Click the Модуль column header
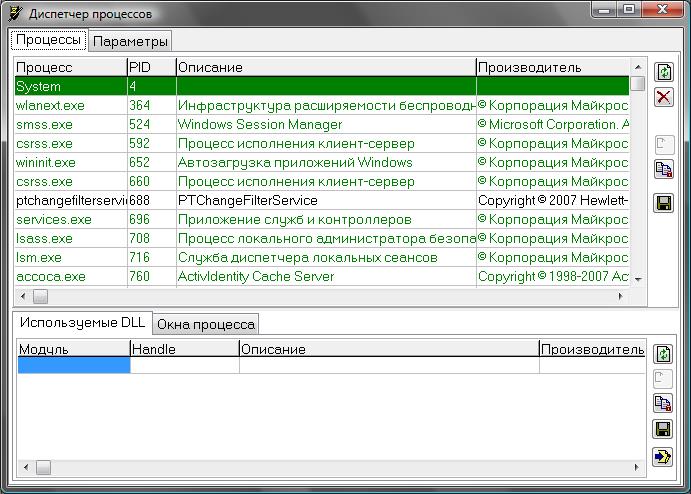 (x=74, y=349)
